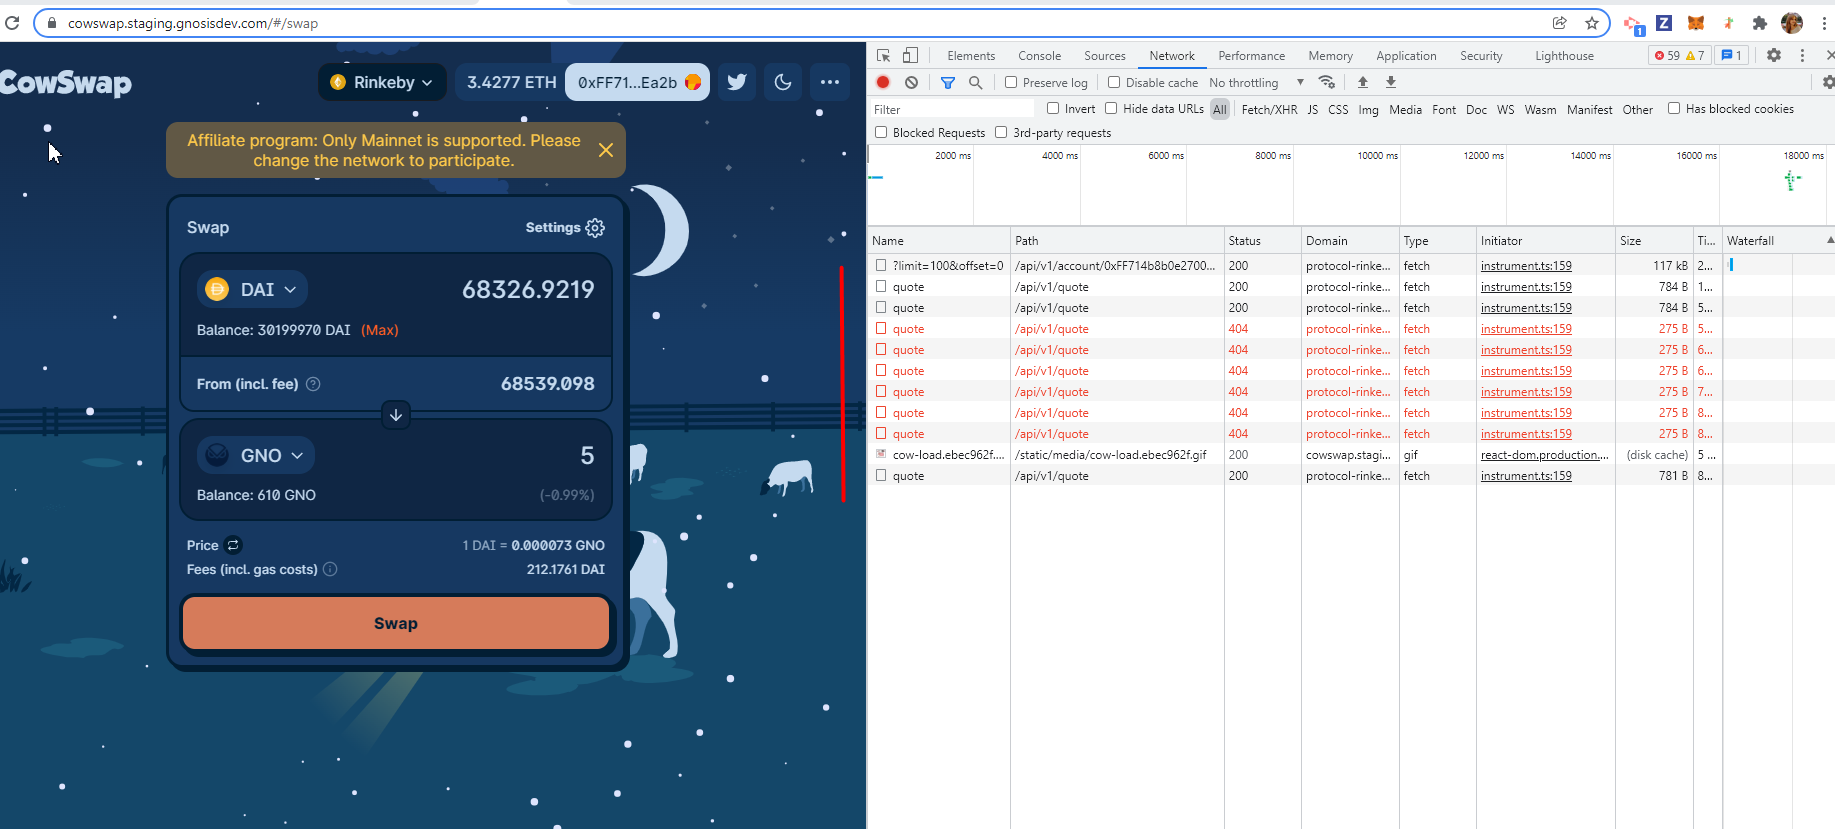
Task: Clear the network log
Action: 911,82
